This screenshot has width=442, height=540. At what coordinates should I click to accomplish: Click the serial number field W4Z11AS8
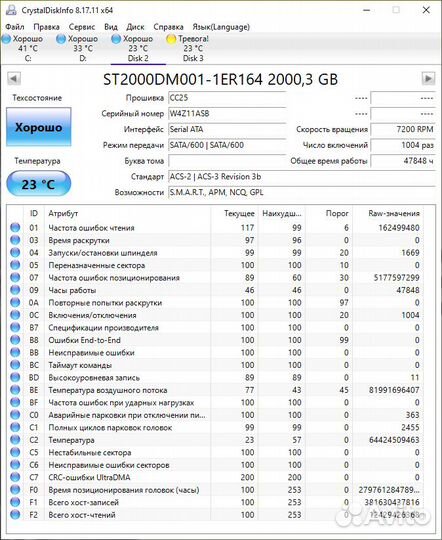tap(227, 114)
